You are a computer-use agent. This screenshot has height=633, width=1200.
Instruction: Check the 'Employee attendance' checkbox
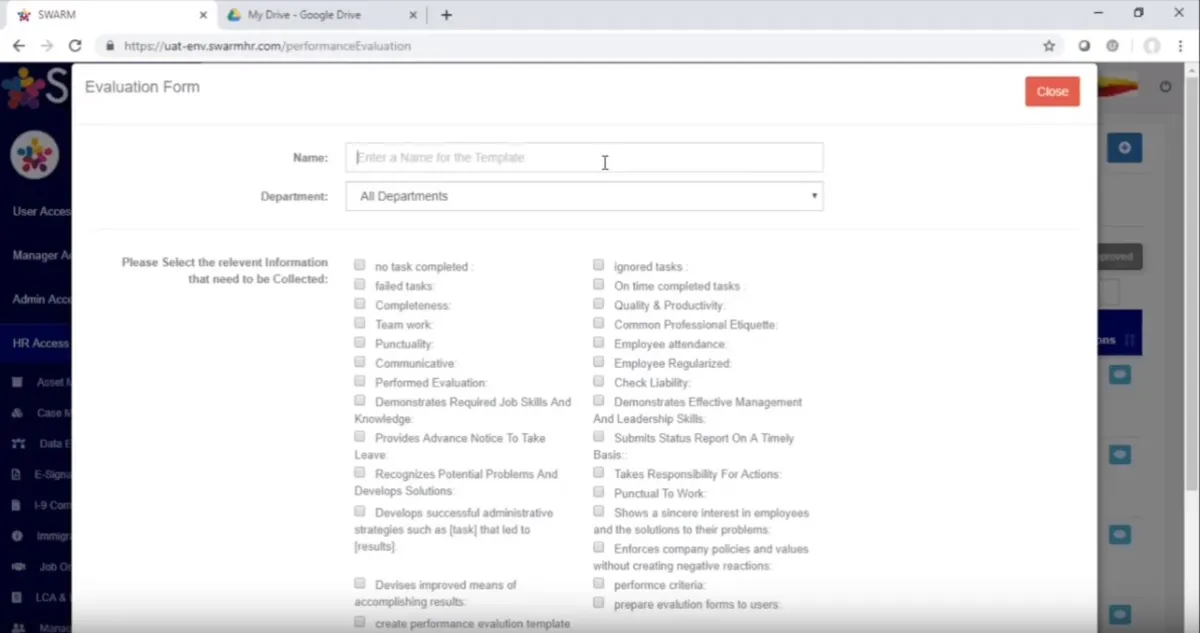click(599, 342)
